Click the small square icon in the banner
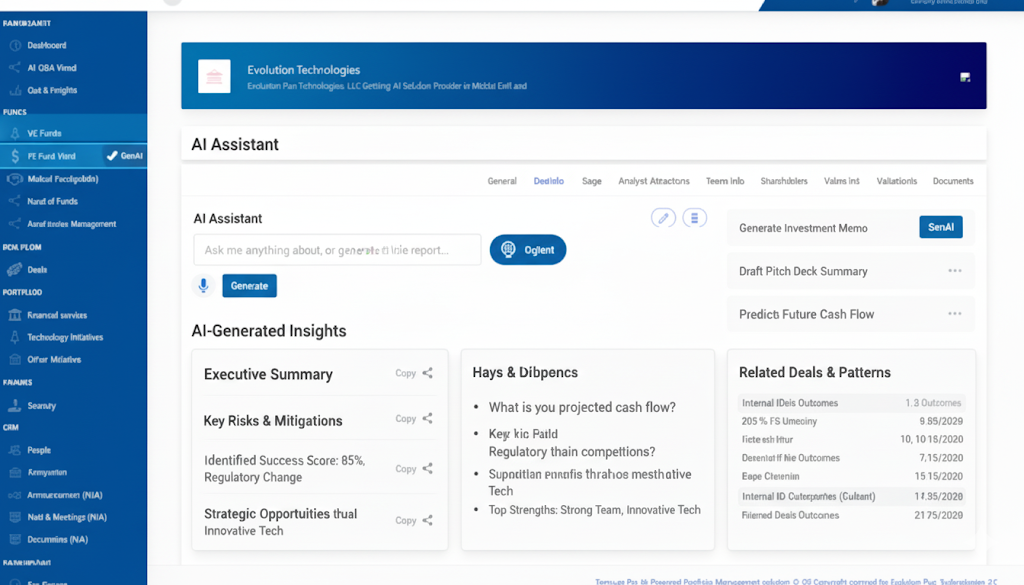 [965, 77]
